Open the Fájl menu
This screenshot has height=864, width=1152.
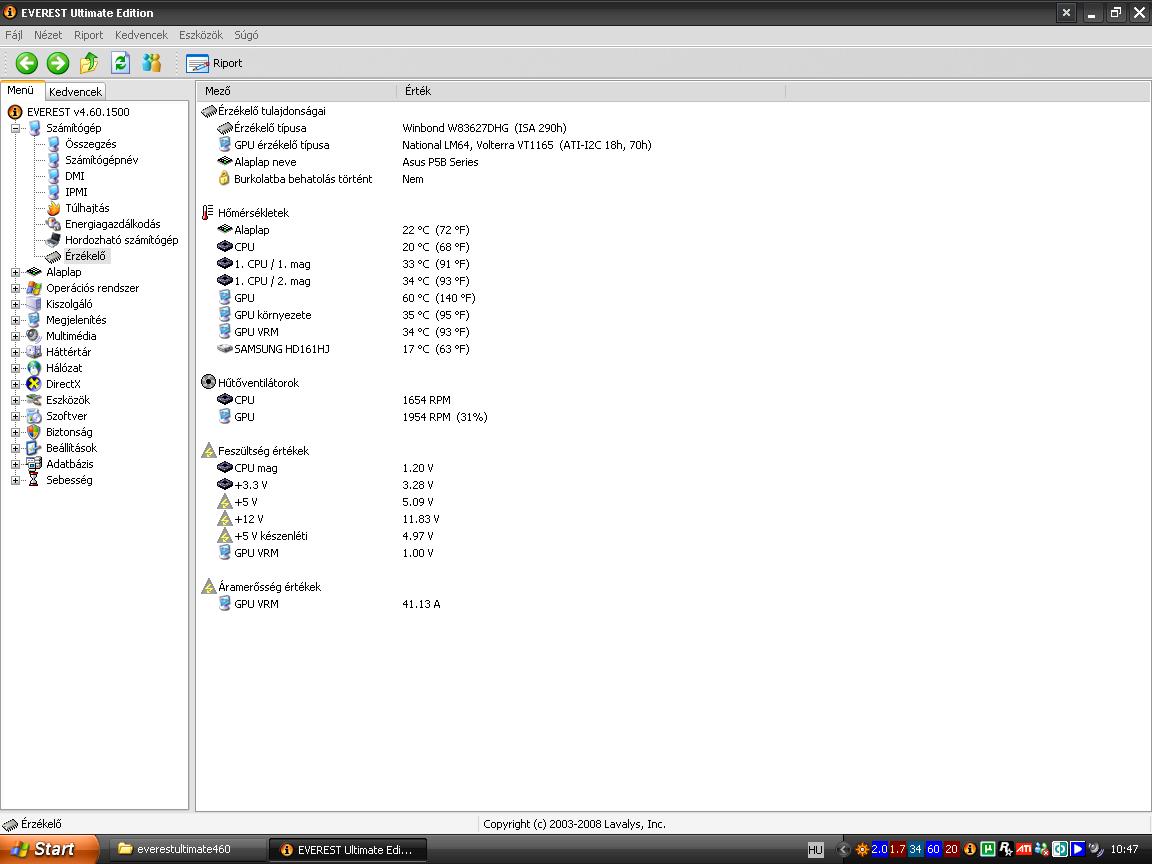click(13, 35)
